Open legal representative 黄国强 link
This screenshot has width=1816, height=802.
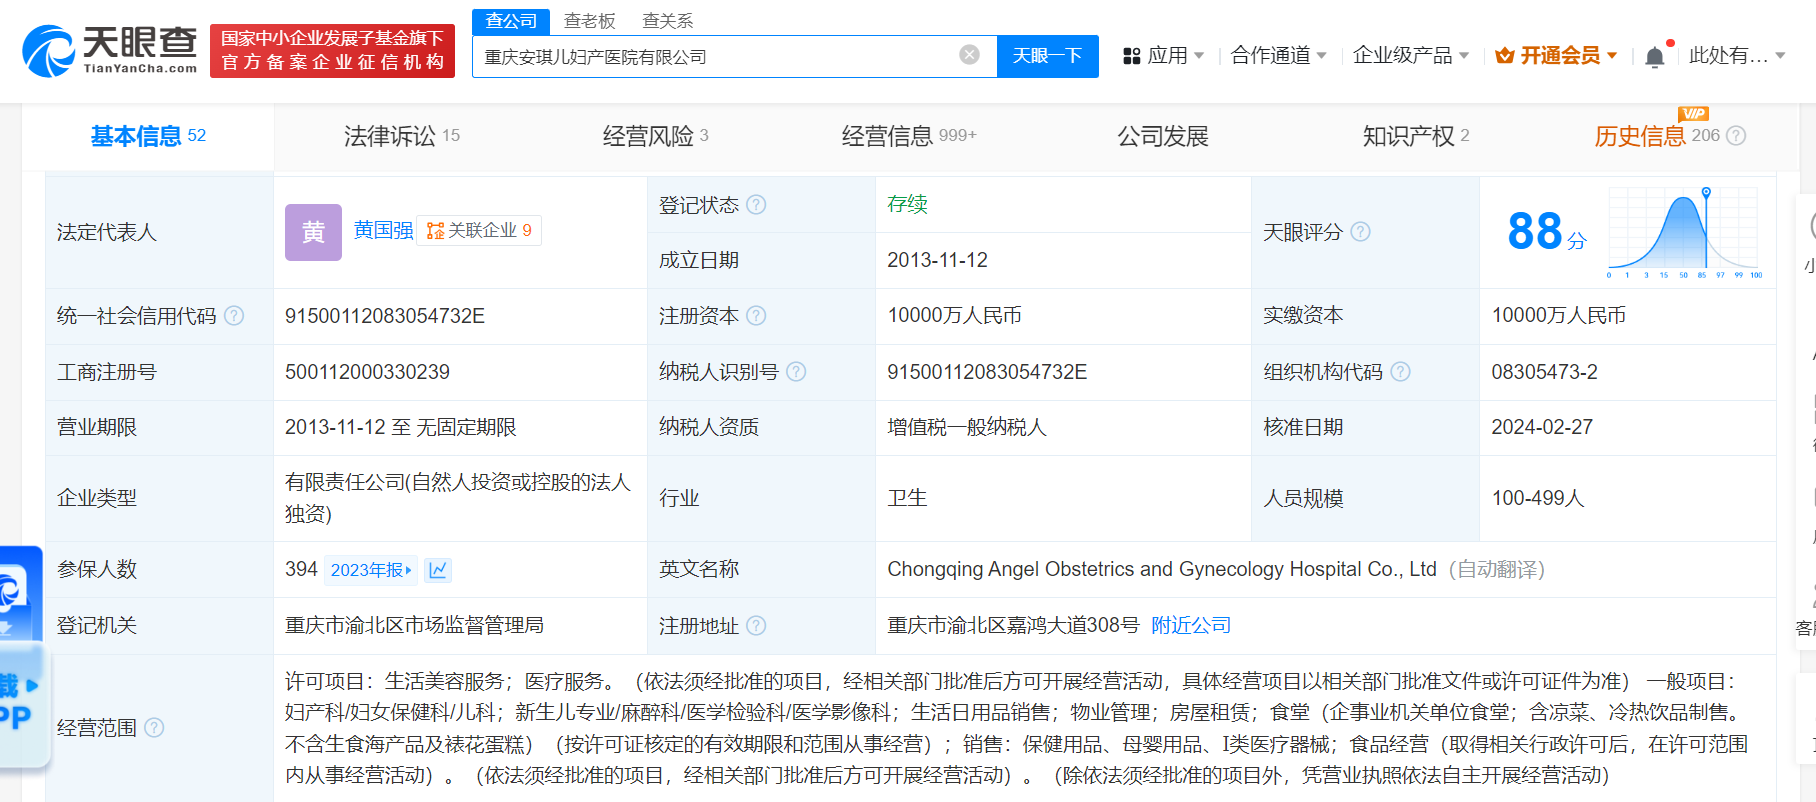[383, 231]
